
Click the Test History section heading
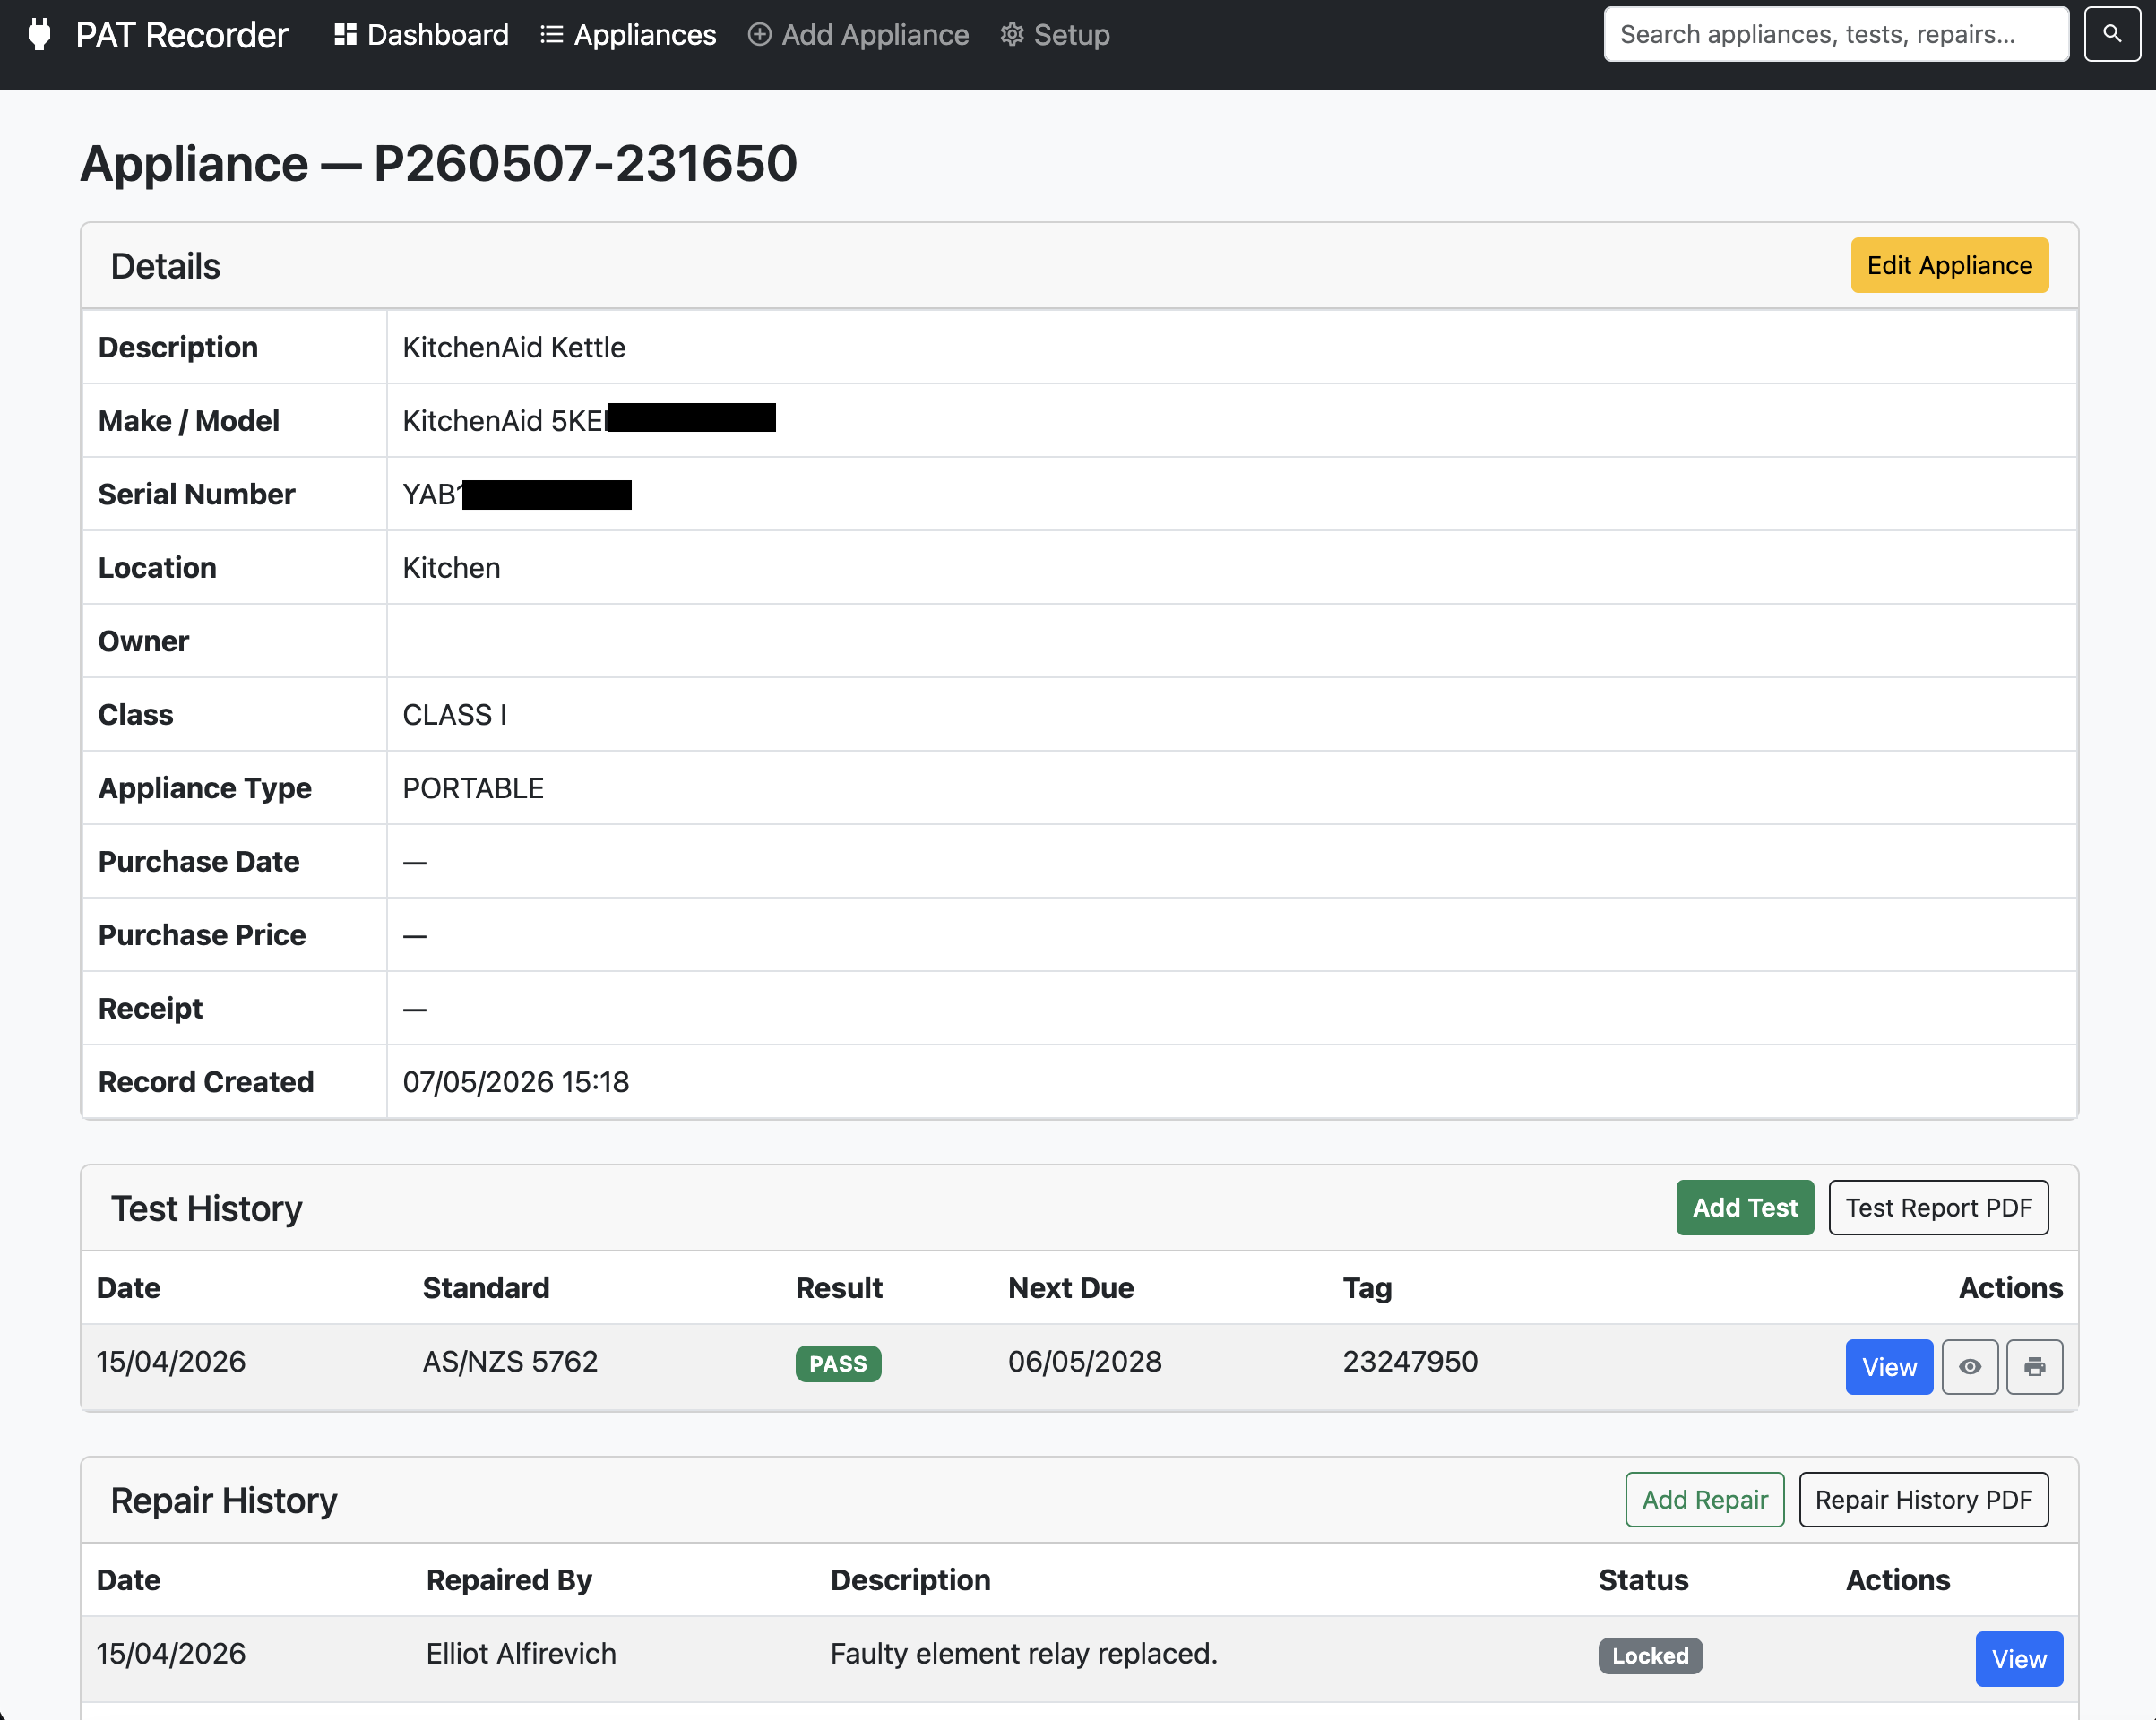[x=206, y=1208]
